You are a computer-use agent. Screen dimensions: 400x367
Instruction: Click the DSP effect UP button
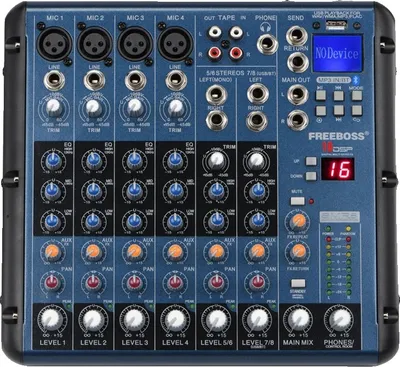click(311, 161)
